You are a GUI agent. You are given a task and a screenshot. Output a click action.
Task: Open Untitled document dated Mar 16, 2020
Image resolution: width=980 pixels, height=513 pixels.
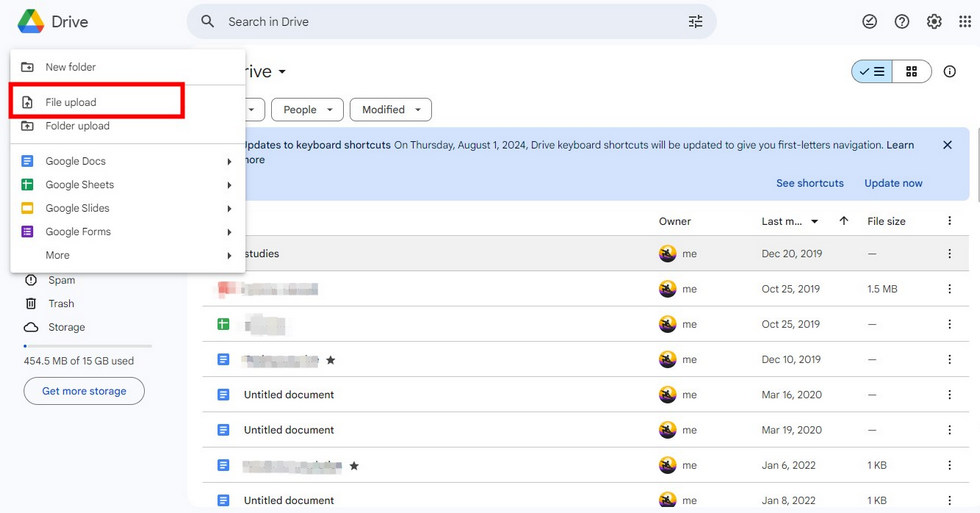pos(289,395)
